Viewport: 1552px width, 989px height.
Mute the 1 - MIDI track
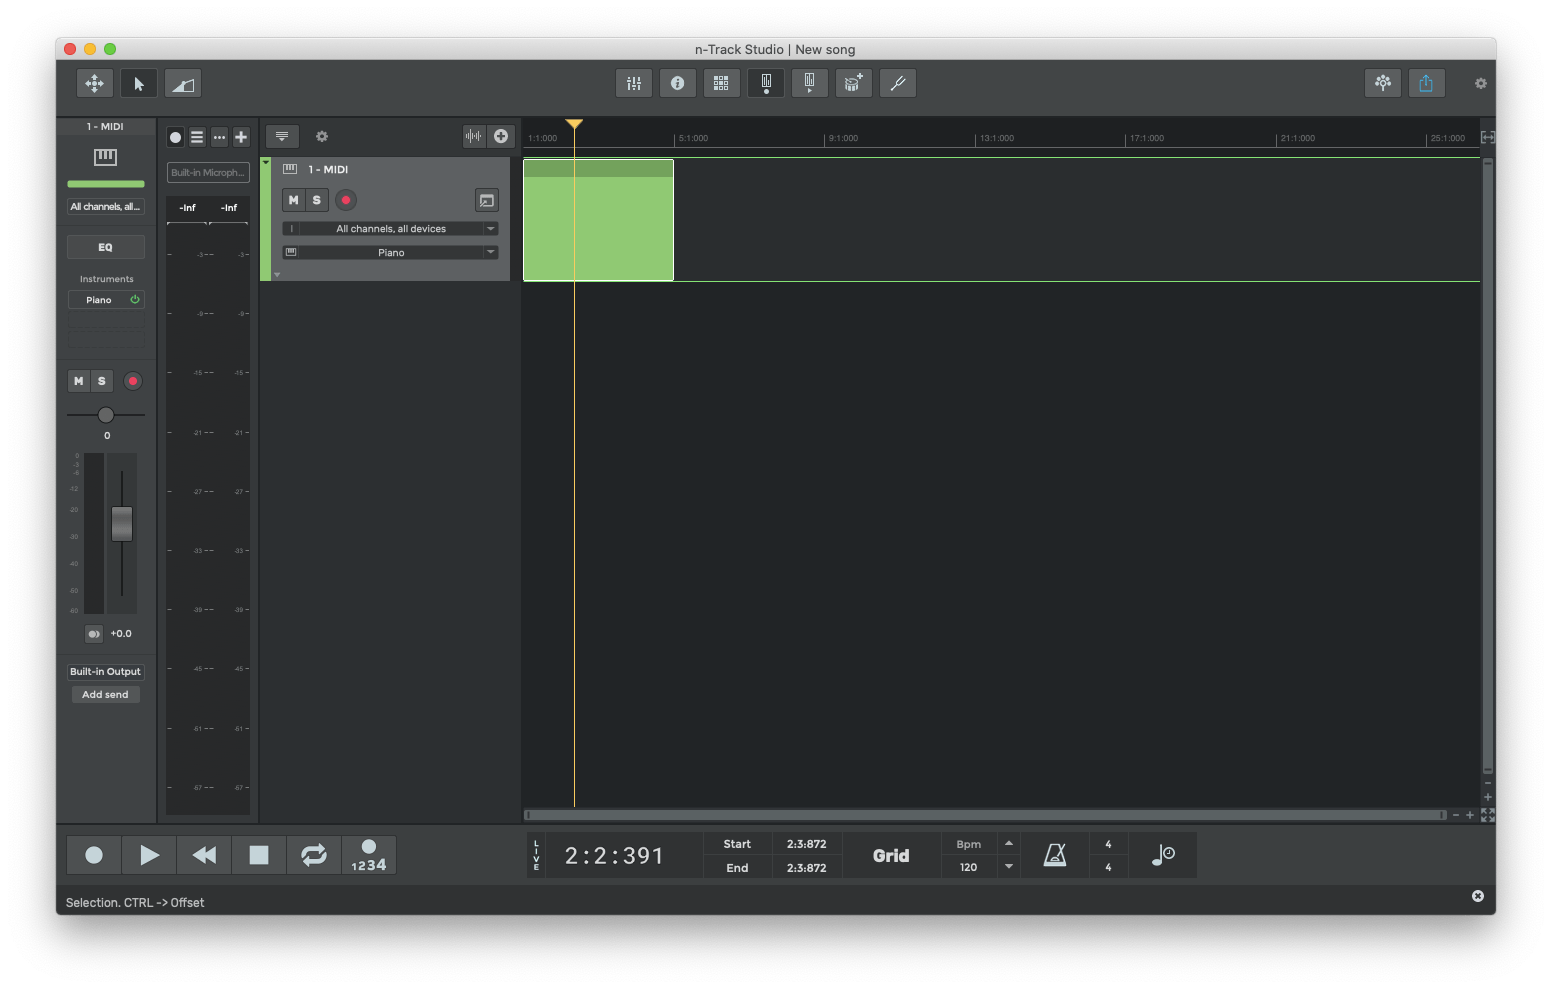click(293, 200)
